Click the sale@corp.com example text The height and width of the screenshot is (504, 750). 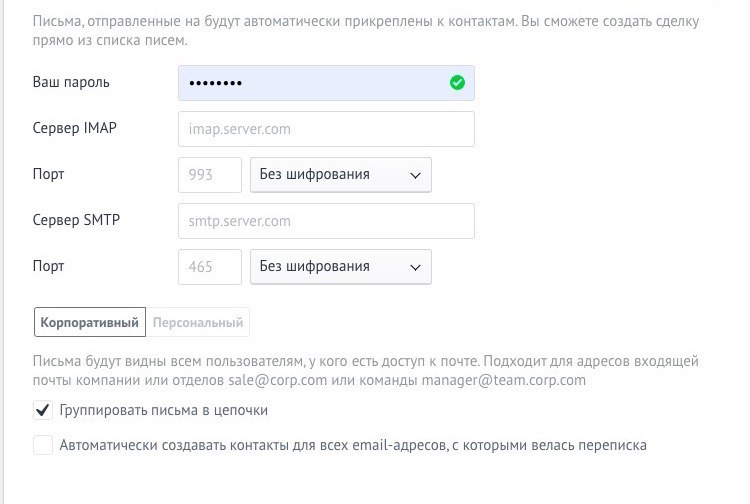click(x=277, y=380)
